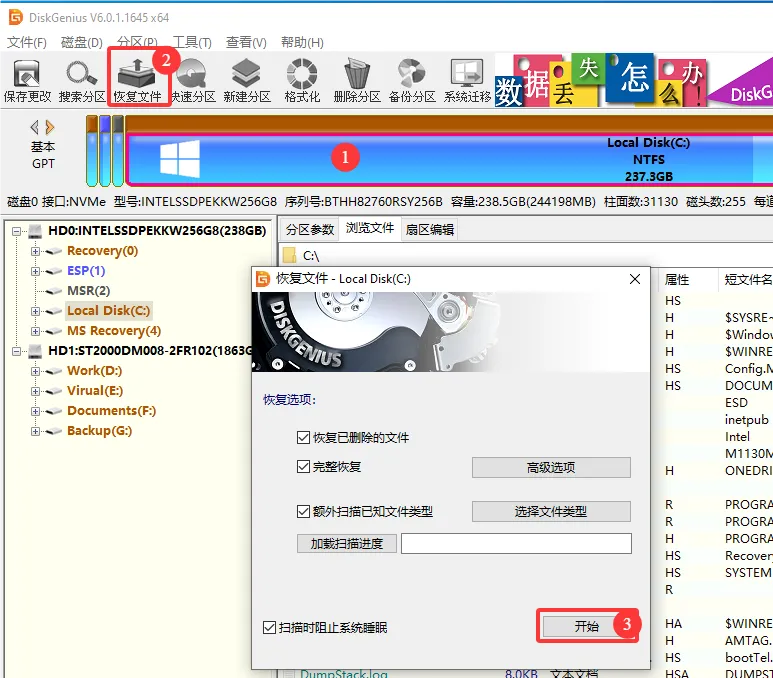The height and width of the screenshot is (678, 773).
Task: Select the third small partition bar
Action: 118,151
